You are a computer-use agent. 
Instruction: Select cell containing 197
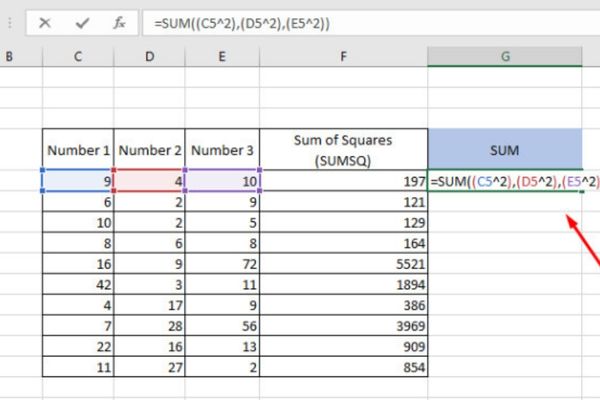344,181
